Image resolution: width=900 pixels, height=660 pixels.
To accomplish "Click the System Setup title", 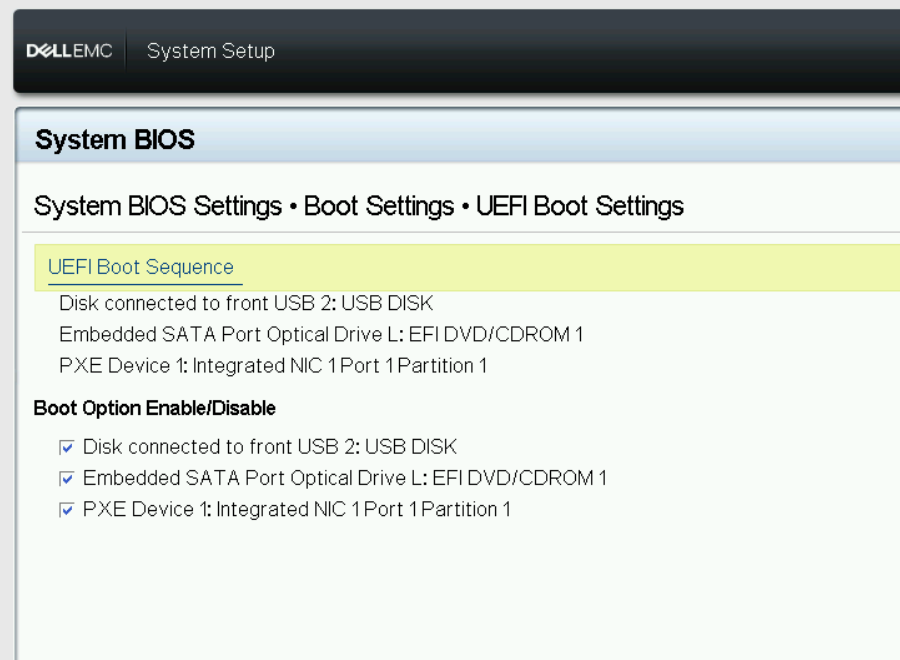I will [211, 51].
